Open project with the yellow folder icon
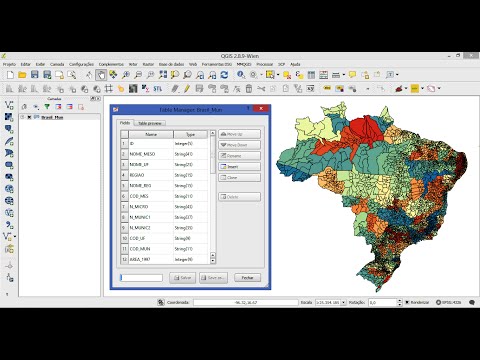This screenshot has height=360, width=480. pyautogui.click(x=22, y=75)
